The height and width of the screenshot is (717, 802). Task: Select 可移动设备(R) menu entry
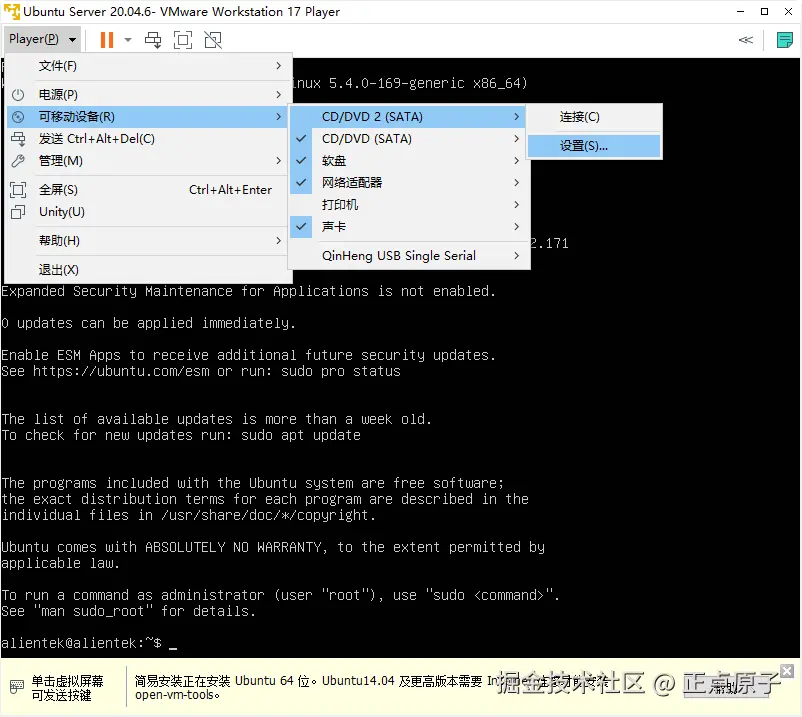148,117
